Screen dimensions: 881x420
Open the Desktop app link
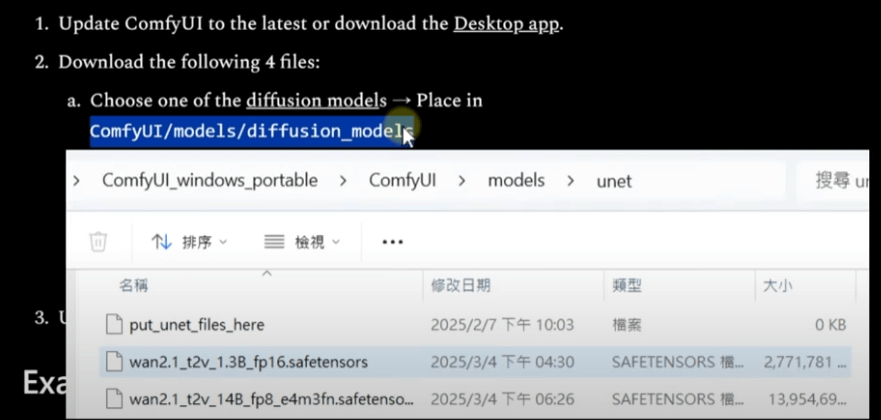506,24
